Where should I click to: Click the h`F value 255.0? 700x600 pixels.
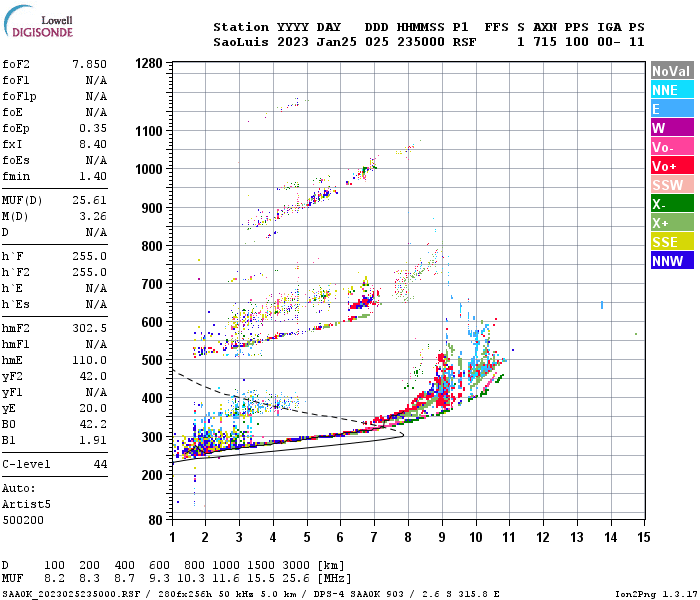(x=89, y=257)
